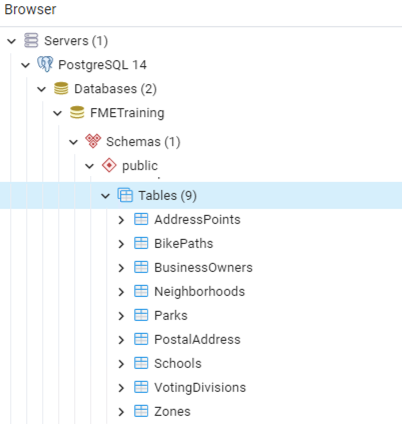This screenshot has height=424, width=402.
Task: Click the PostgreSQL 14 elephant icon
Action: point(45,64)
